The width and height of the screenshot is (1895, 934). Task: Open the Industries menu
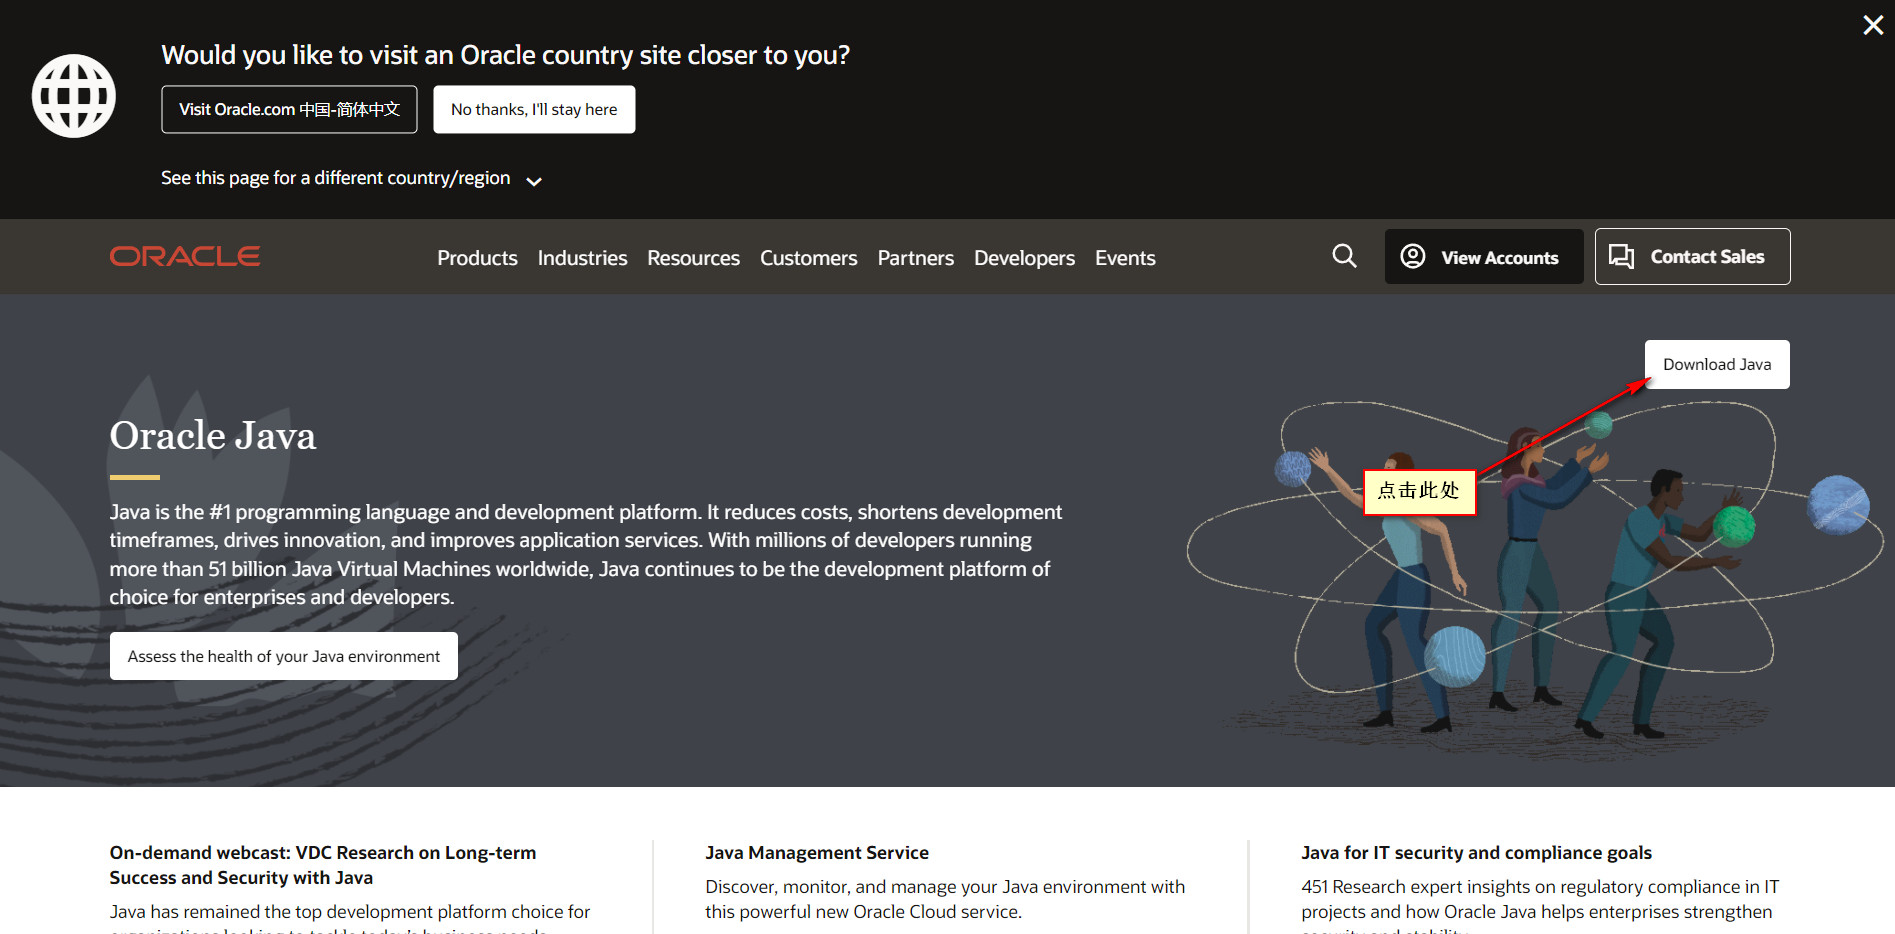(x=582, y=258)
